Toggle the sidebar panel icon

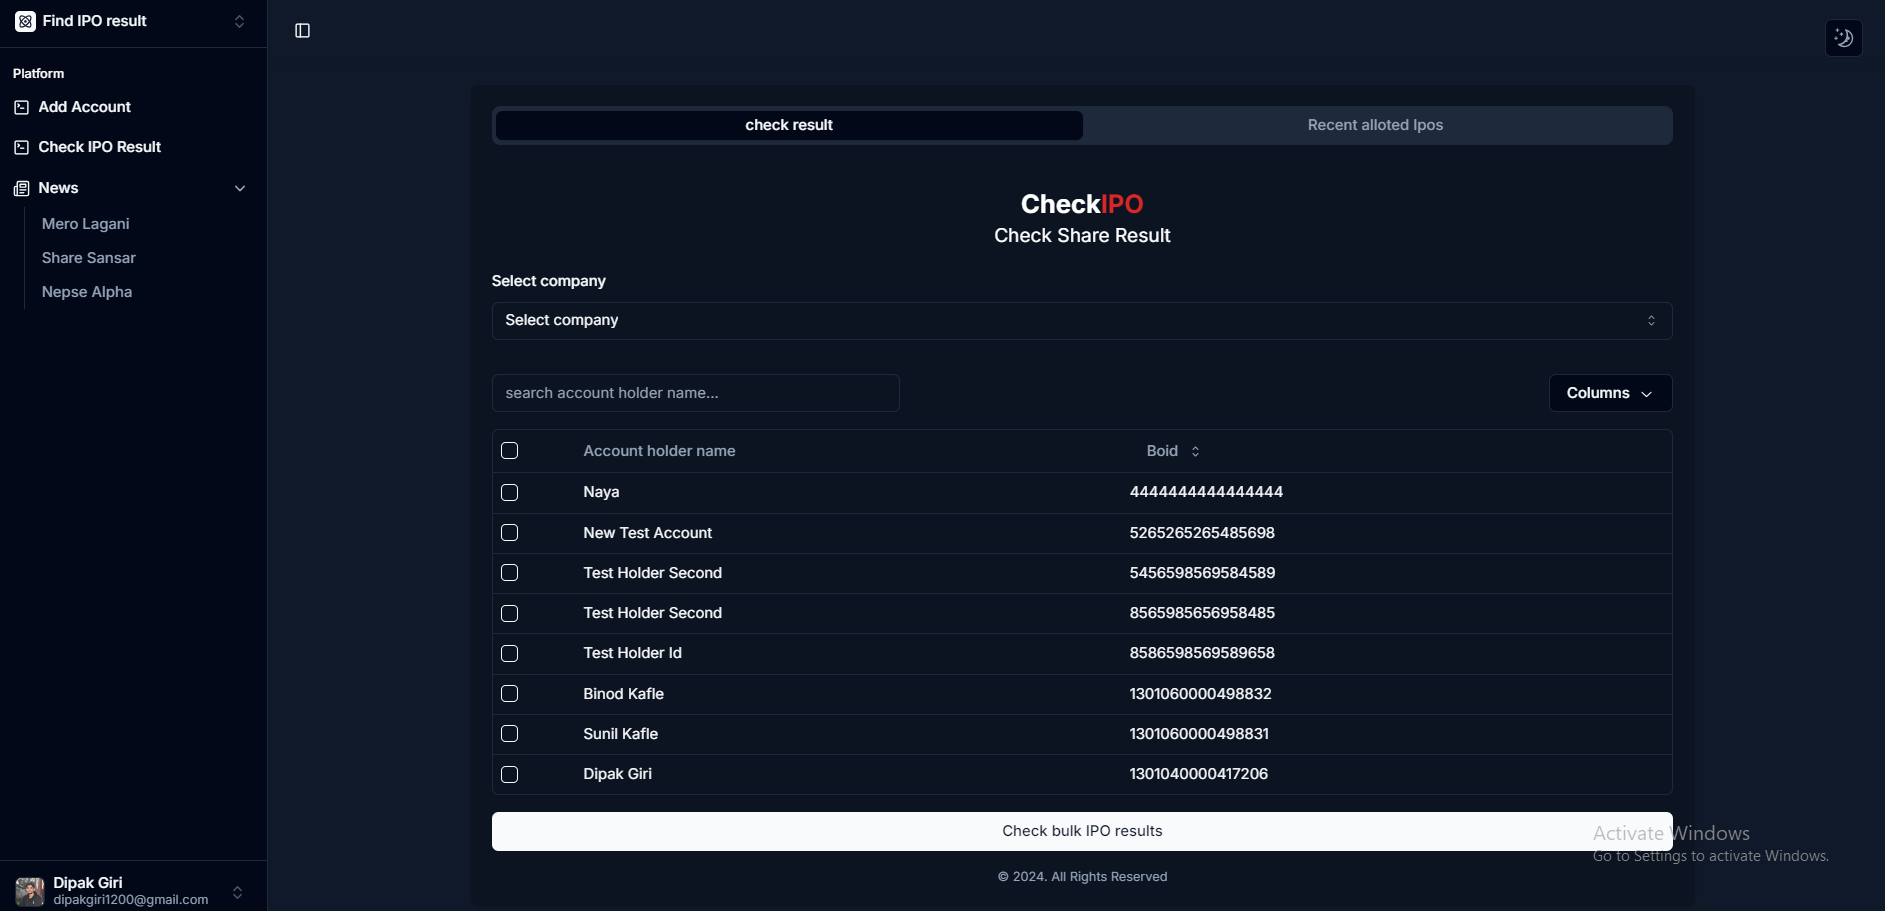point(303,31)
